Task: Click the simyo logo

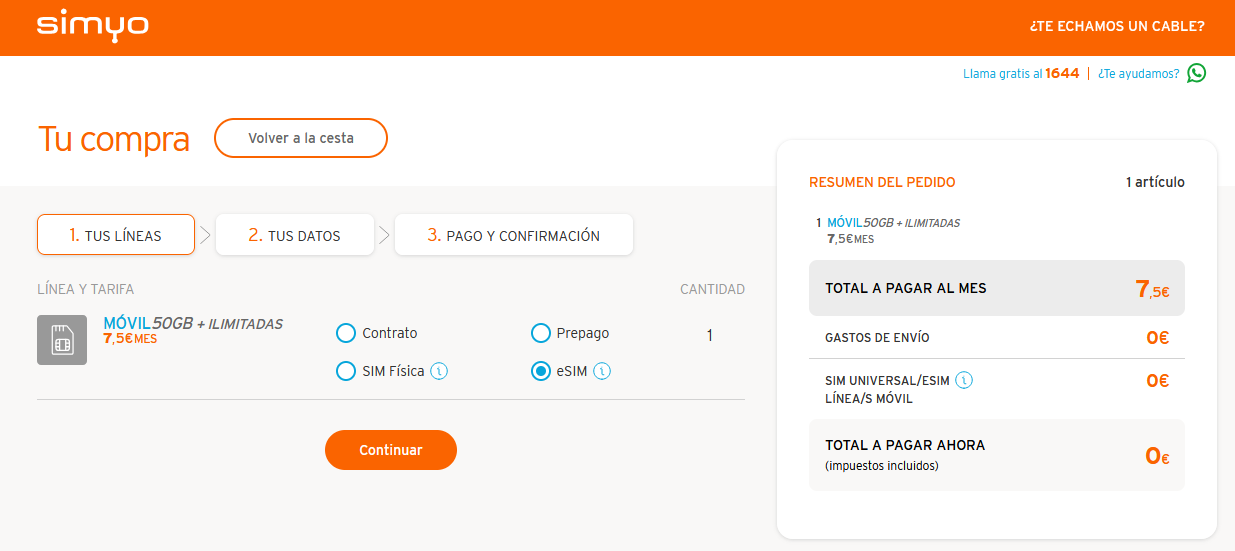Action: (93, 27)
